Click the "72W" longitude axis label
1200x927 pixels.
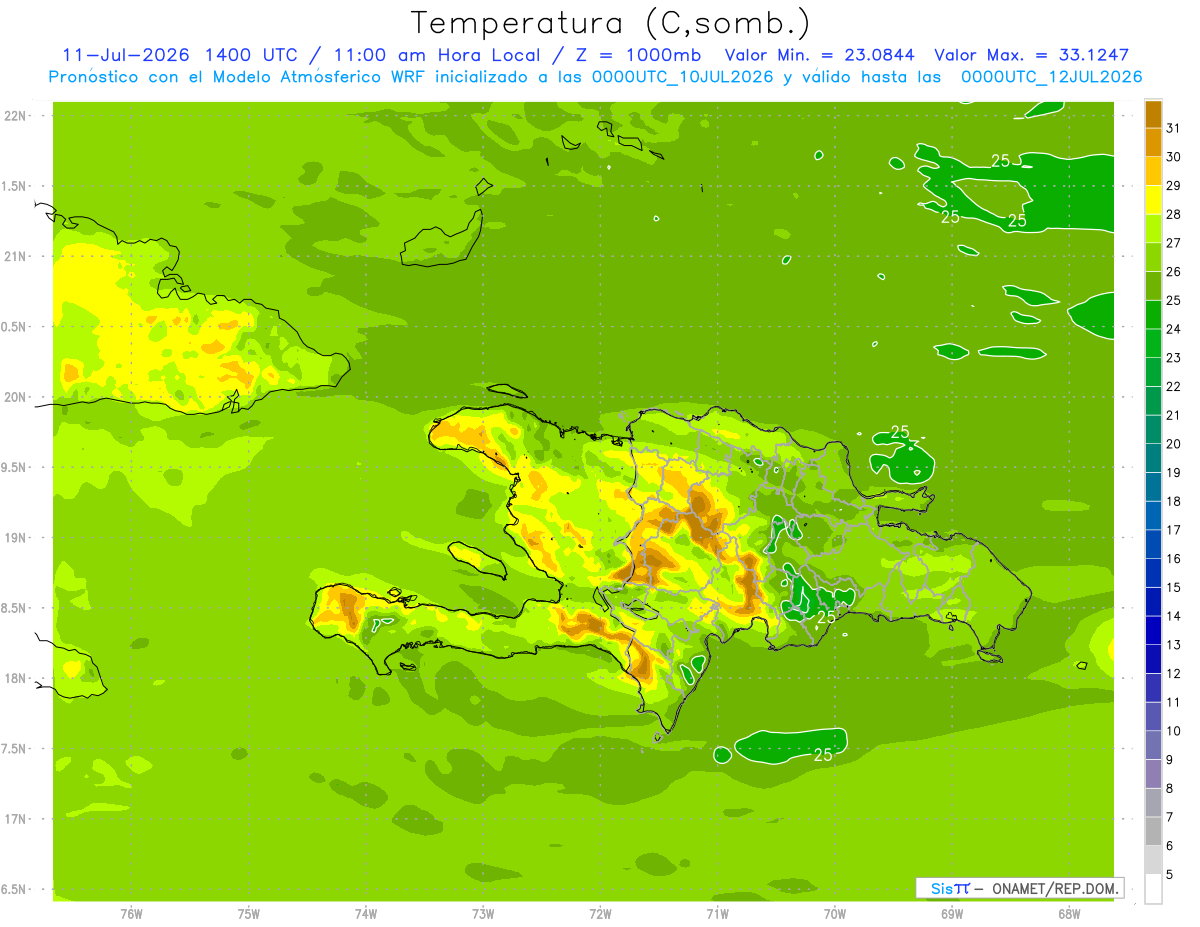point(600,913)
